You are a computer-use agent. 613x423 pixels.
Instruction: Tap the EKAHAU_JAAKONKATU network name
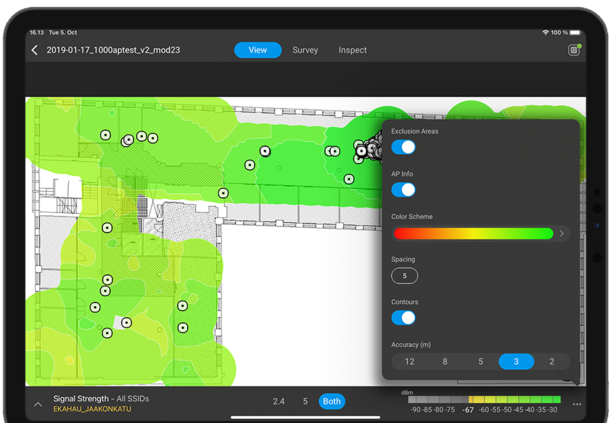coord(92,409)
